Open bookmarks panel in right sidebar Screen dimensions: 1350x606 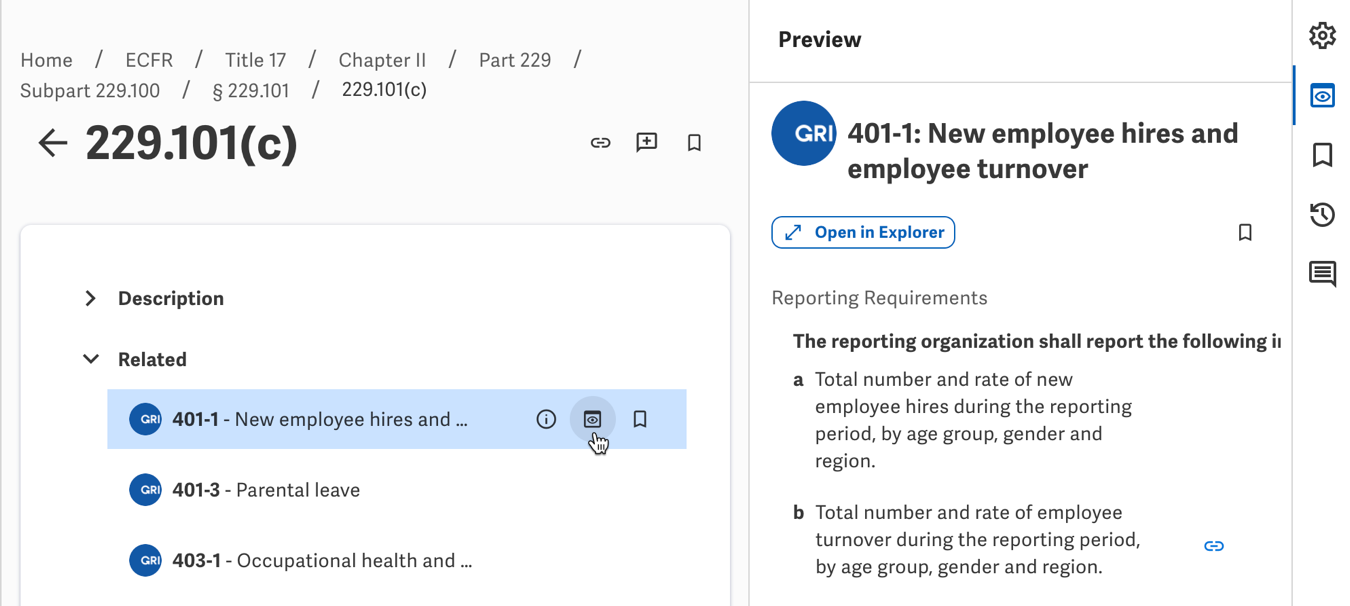[1322, 155]
